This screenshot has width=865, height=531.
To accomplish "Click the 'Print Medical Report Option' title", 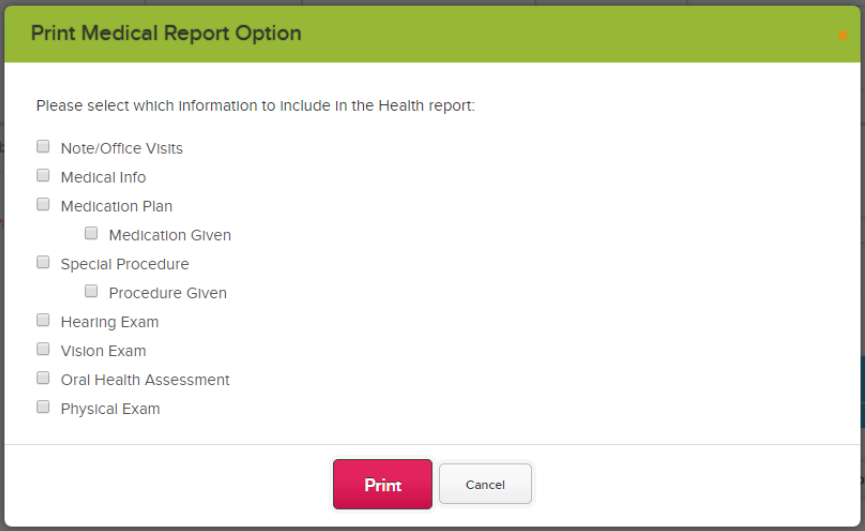I will point(166,34).
